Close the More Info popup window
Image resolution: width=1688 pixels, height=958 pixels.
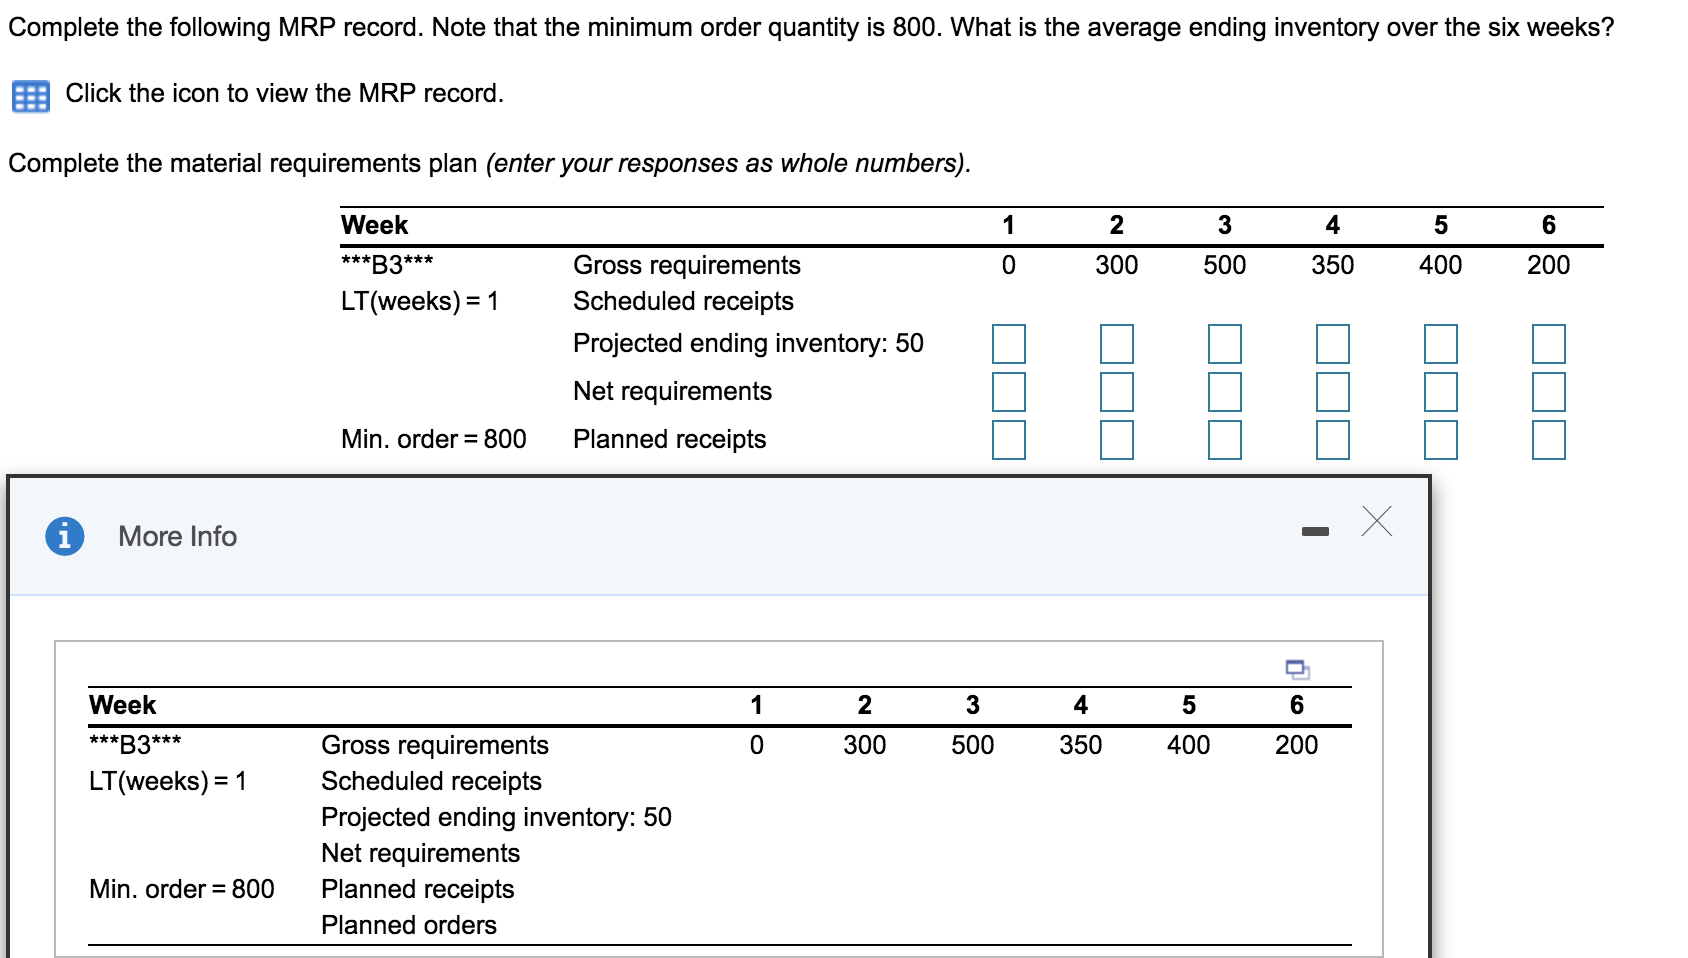(x=1378, y=522)
